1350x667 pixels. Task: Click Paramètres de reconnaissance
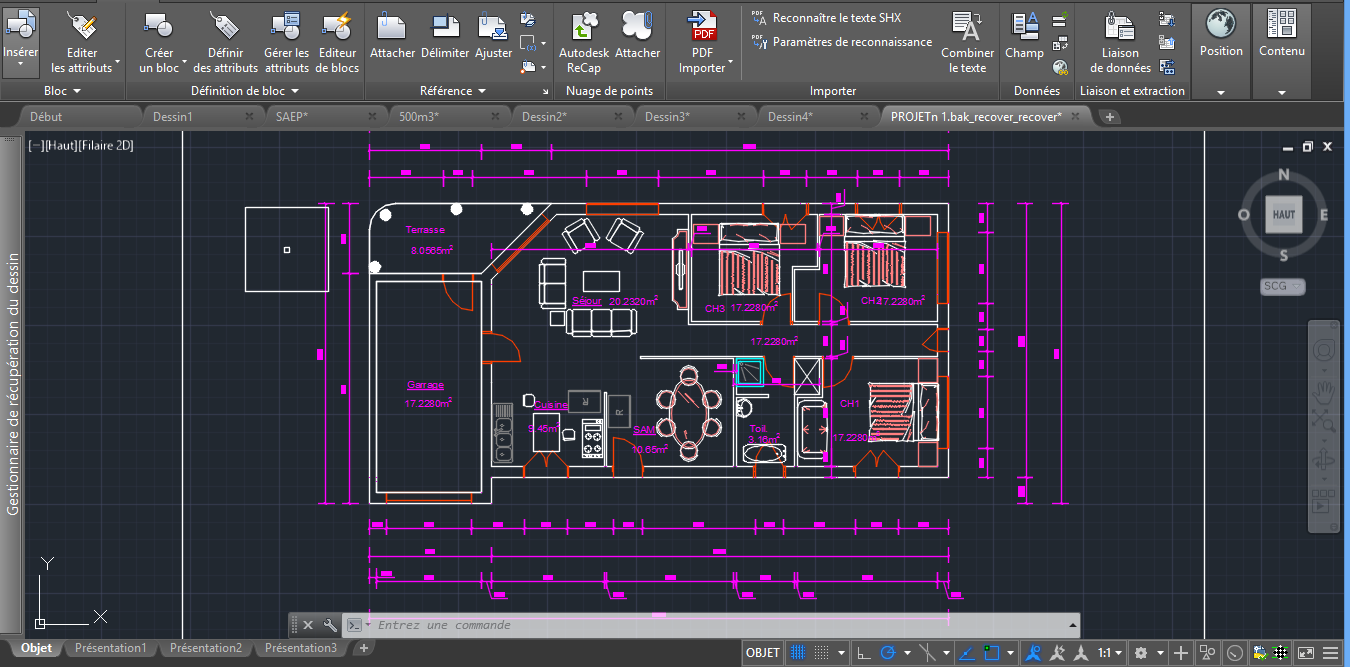coord(841,42)
